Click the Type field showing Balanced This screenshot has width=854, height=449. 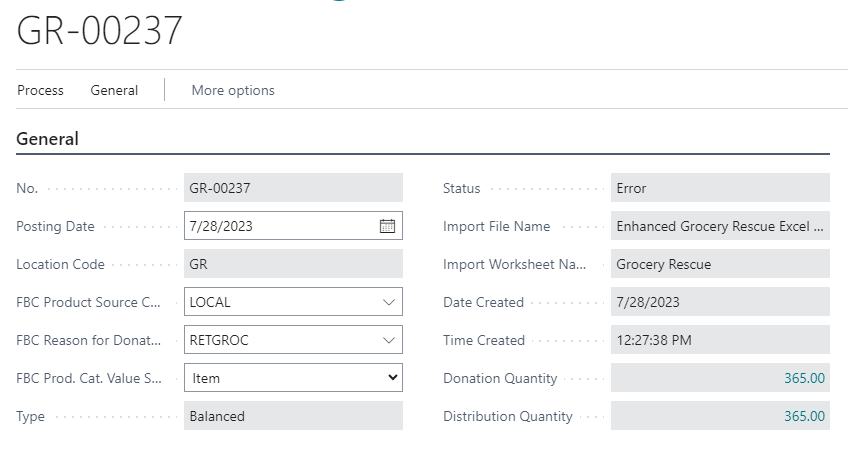tap(293, 416)
